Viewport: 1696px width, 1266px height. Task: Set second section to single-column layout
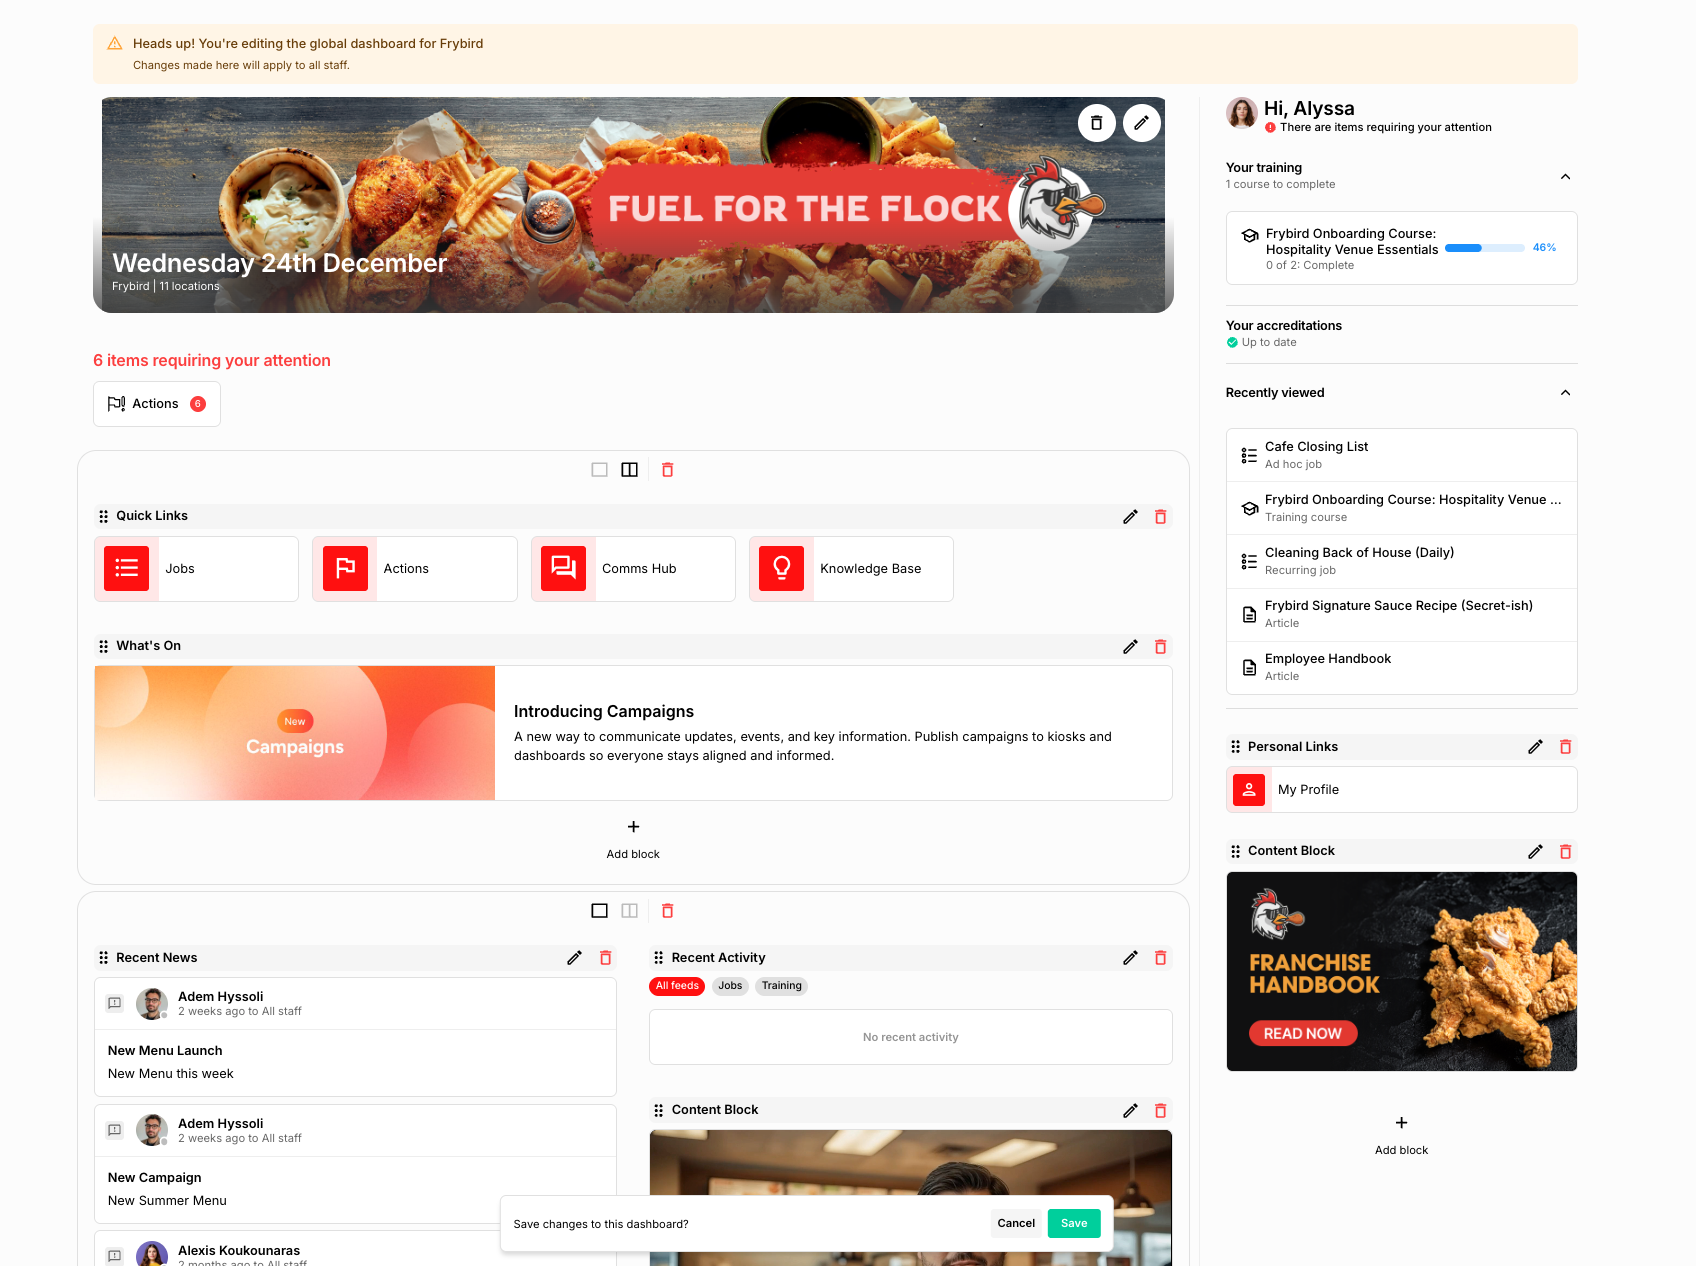tap(599, 911)
